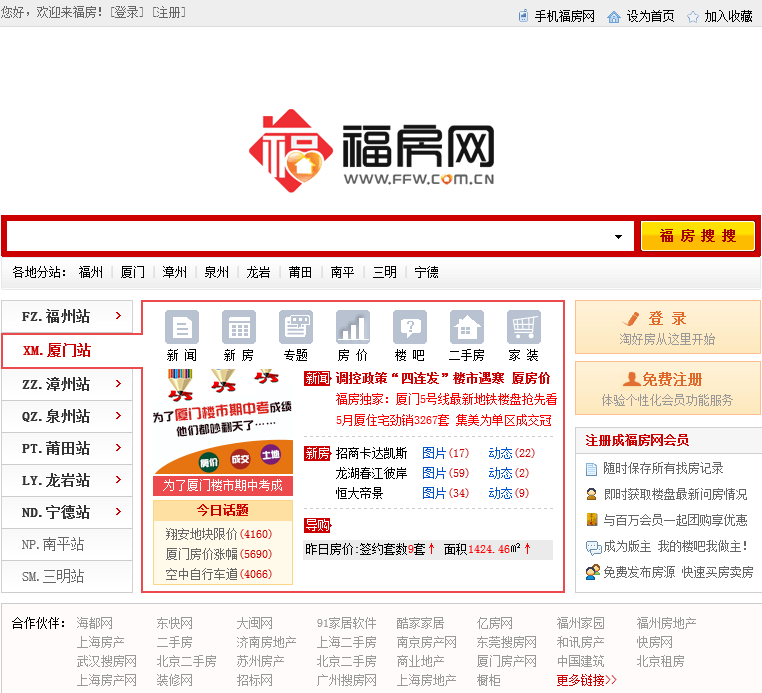The height and width of the screenshot is (693, 762).
Task: Open partner link 福州房地产
Action: 666,623
